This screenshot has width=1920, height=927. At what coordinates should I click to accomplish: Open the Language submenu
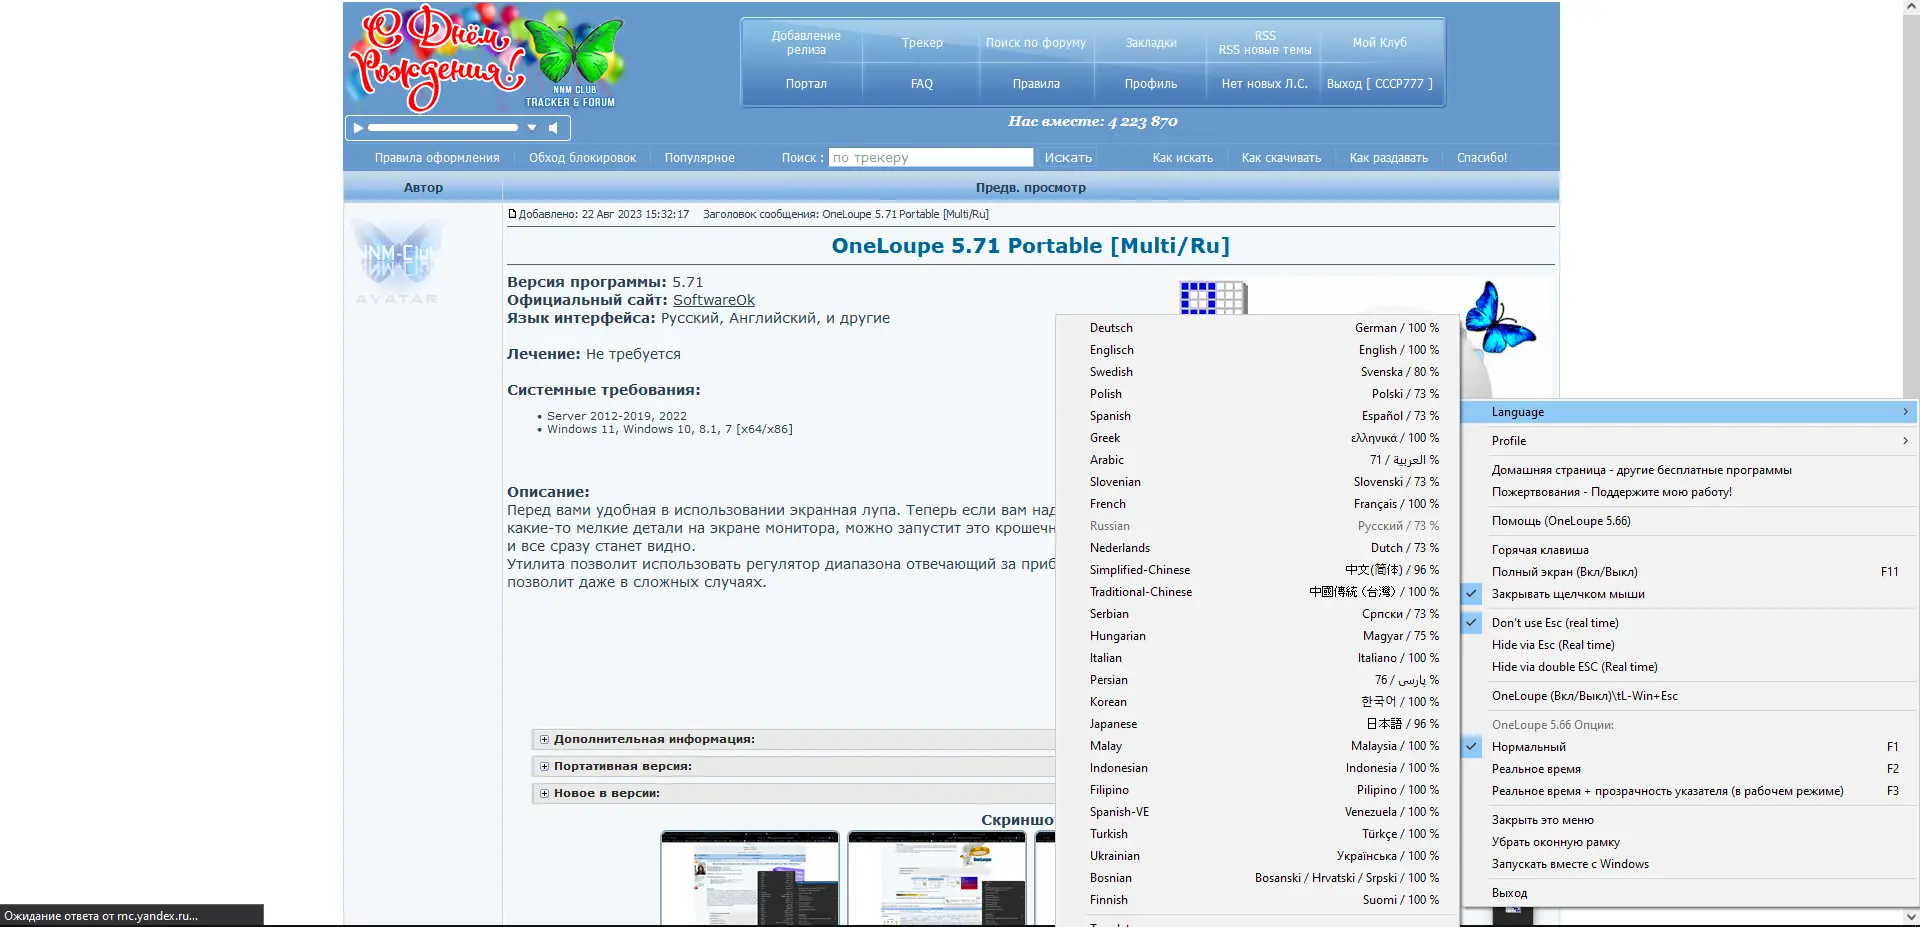pos(1689,412)
